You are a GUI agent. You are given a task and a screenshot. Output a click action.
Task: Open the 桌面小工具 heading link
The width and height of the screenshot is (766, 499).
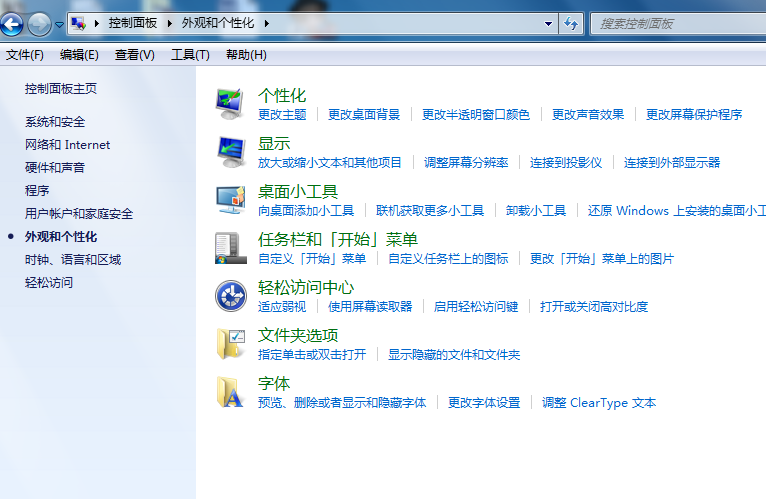click(x=298, y=192)
